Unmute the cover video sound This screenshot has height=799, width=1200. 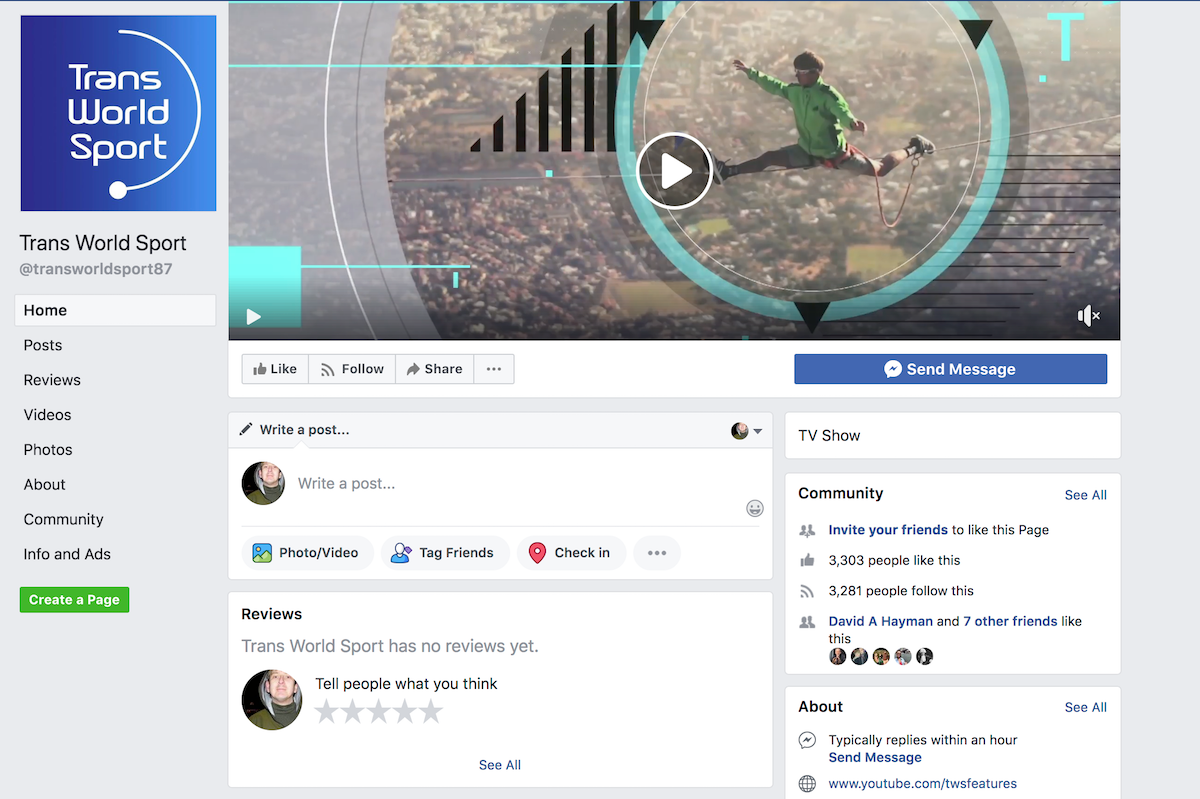point(1089,316)
